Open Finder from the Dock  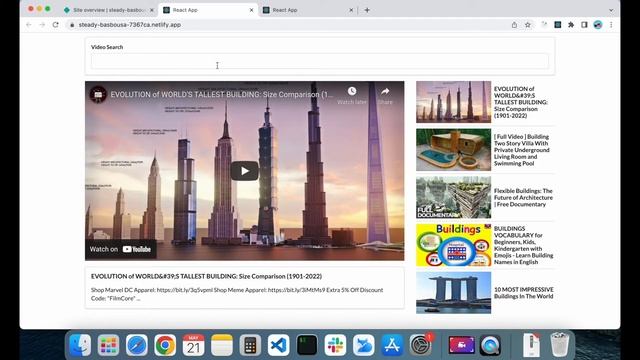click(80, 345)
